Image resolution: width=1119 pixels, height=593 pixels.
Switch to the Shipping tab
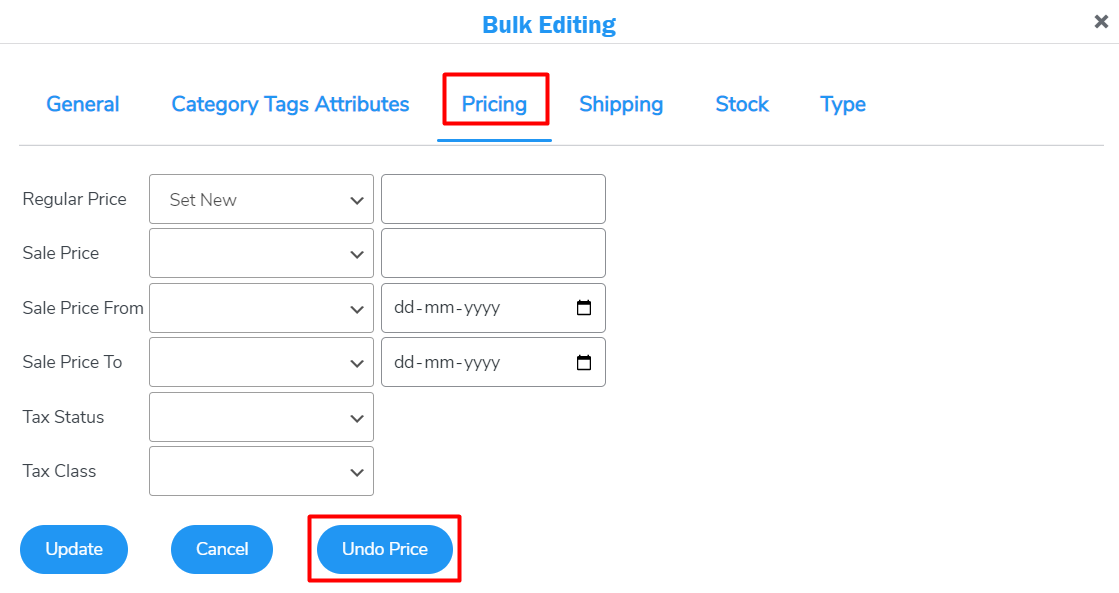pyautogui.click(x=621, y=104)
